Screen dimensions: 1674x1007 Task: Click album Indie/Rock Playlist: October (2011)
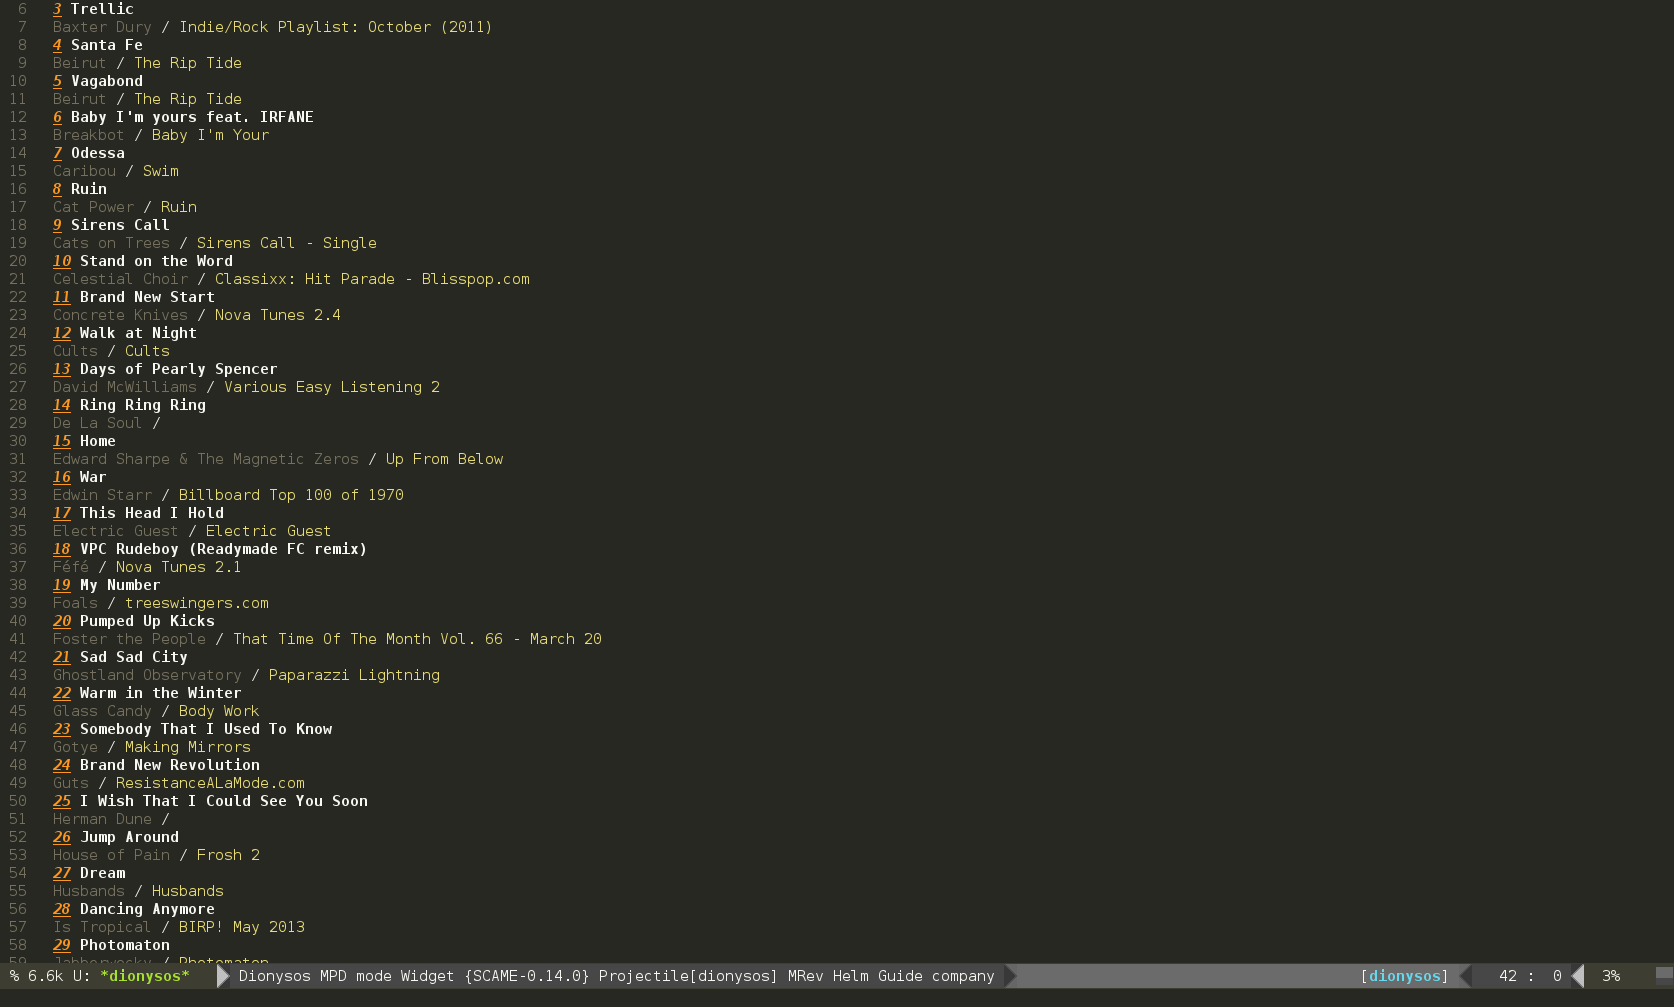click(x=336, y=27)
